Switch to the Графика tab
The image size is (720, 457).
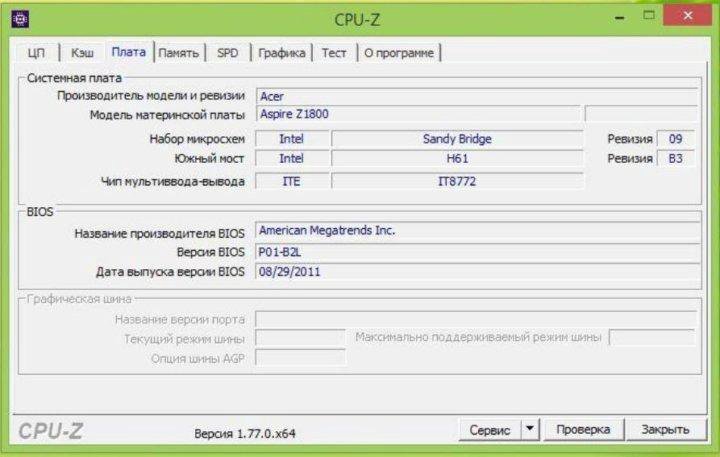click(x=281, y=53)
